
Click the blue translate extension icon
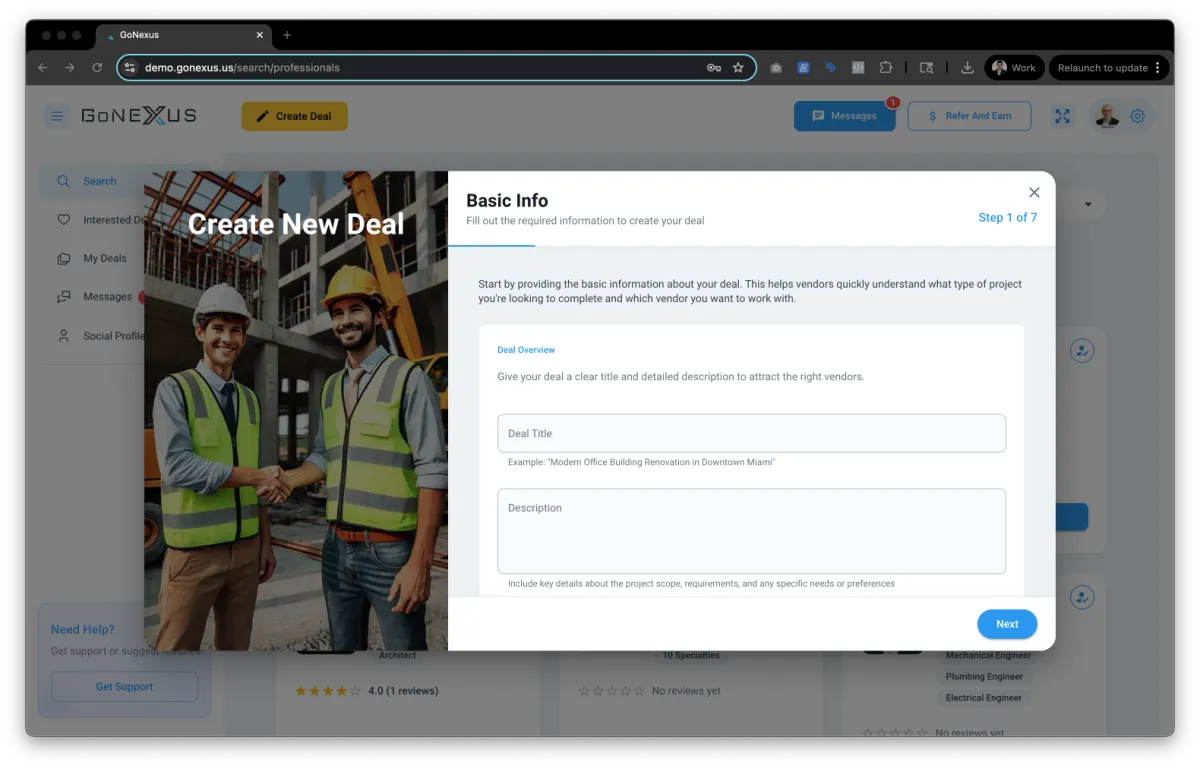(803, 68)
